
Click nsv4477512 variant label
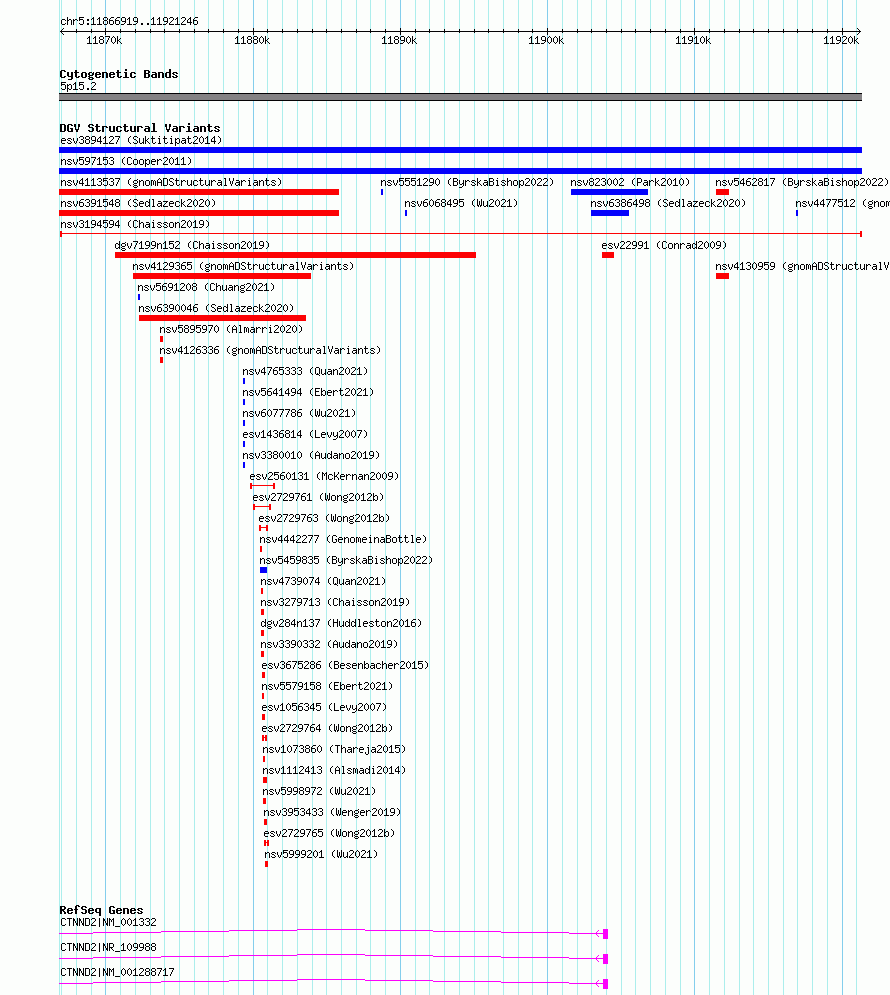(842, 203)
